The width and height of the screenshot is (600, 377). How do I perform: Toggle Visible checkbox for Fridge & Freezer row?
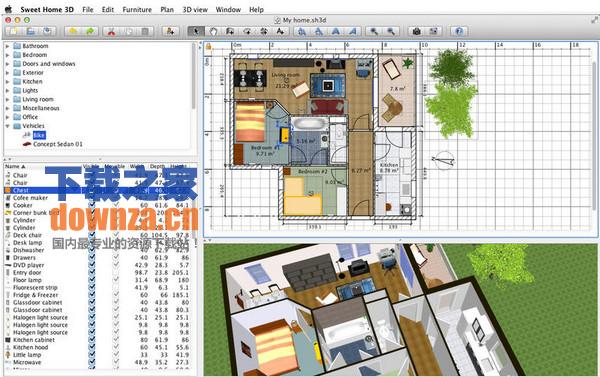tap(92, 295)
